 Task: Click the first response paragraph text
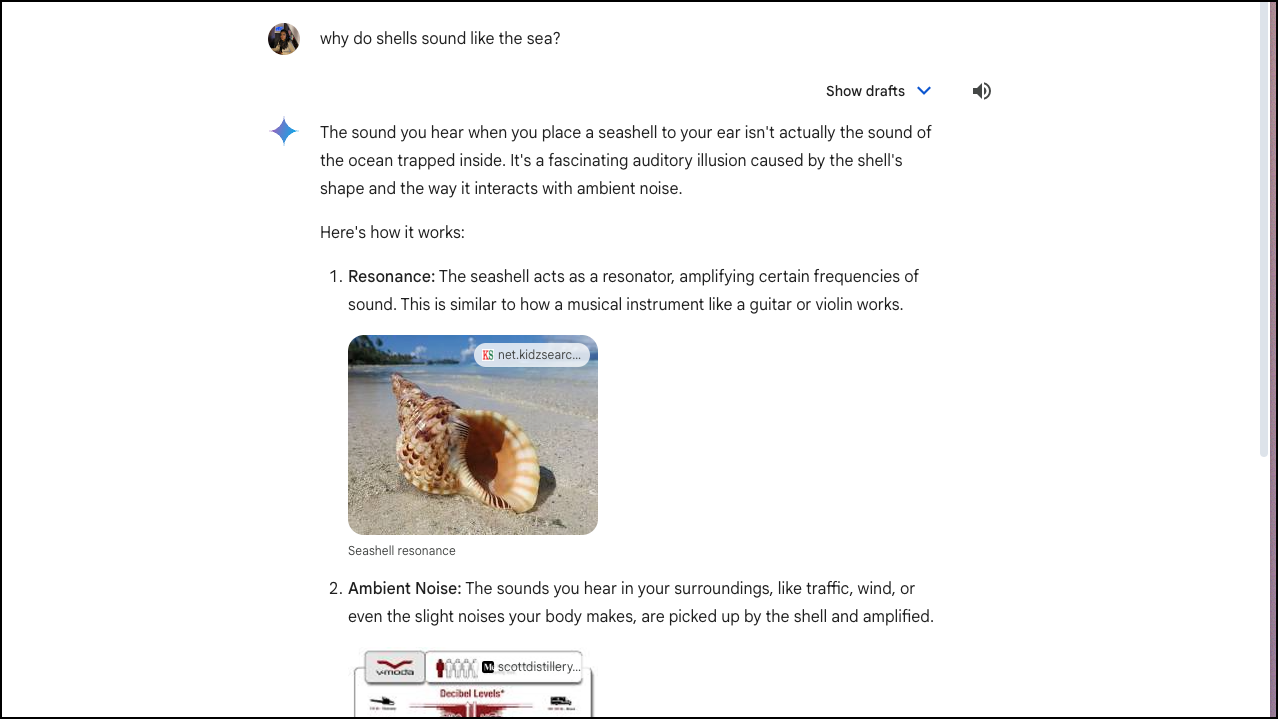pyautogui.click(x=626, y=160)
